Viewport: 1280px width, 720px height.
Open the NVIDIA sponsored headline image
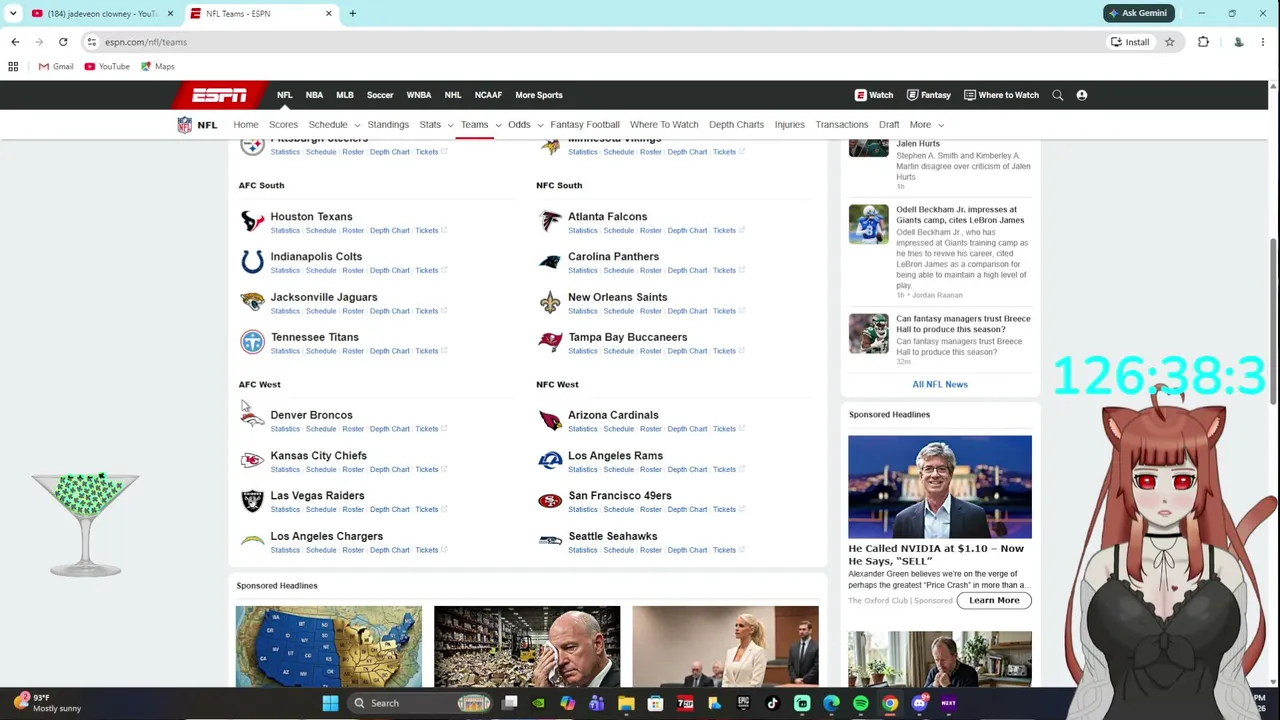click(x=940, y=487)
